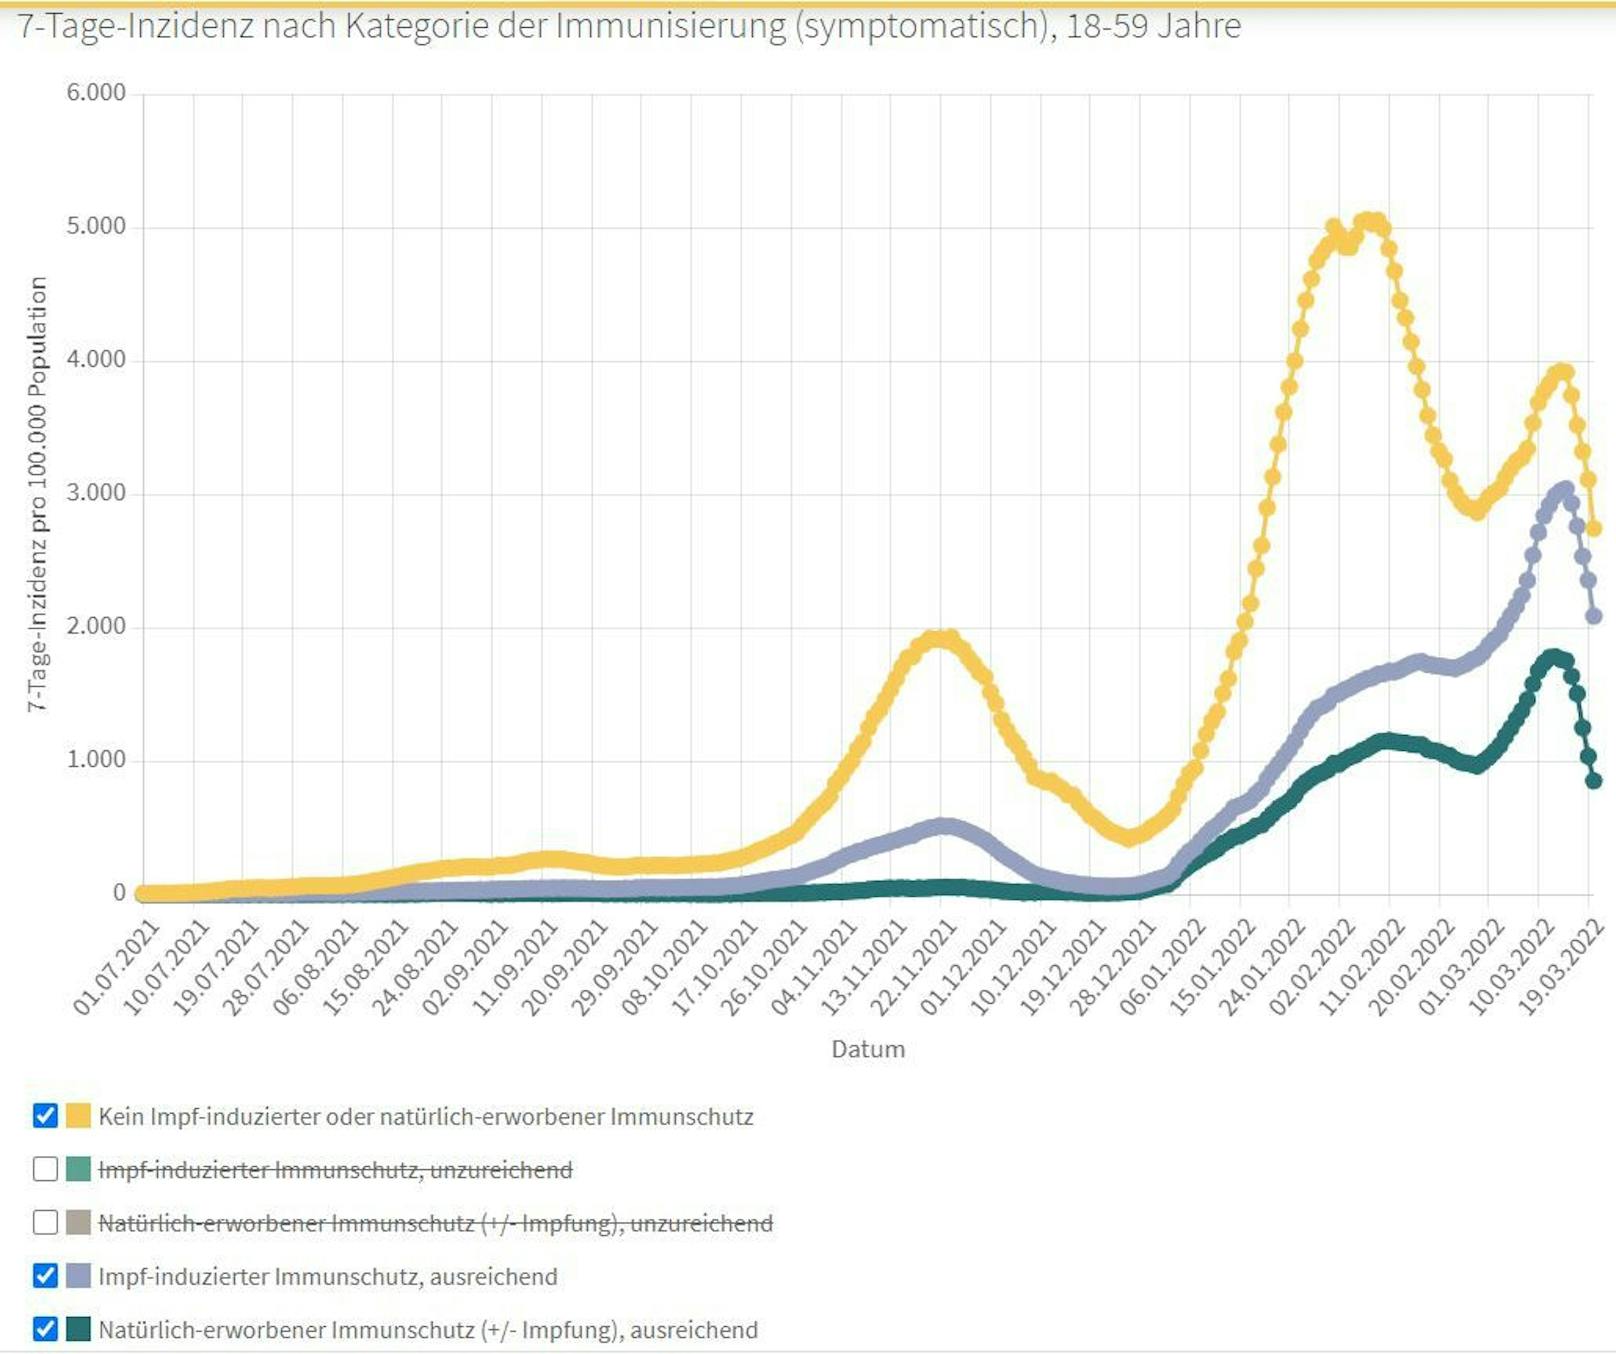Click the beige-gray legend color swatch

click(78, 1222)
